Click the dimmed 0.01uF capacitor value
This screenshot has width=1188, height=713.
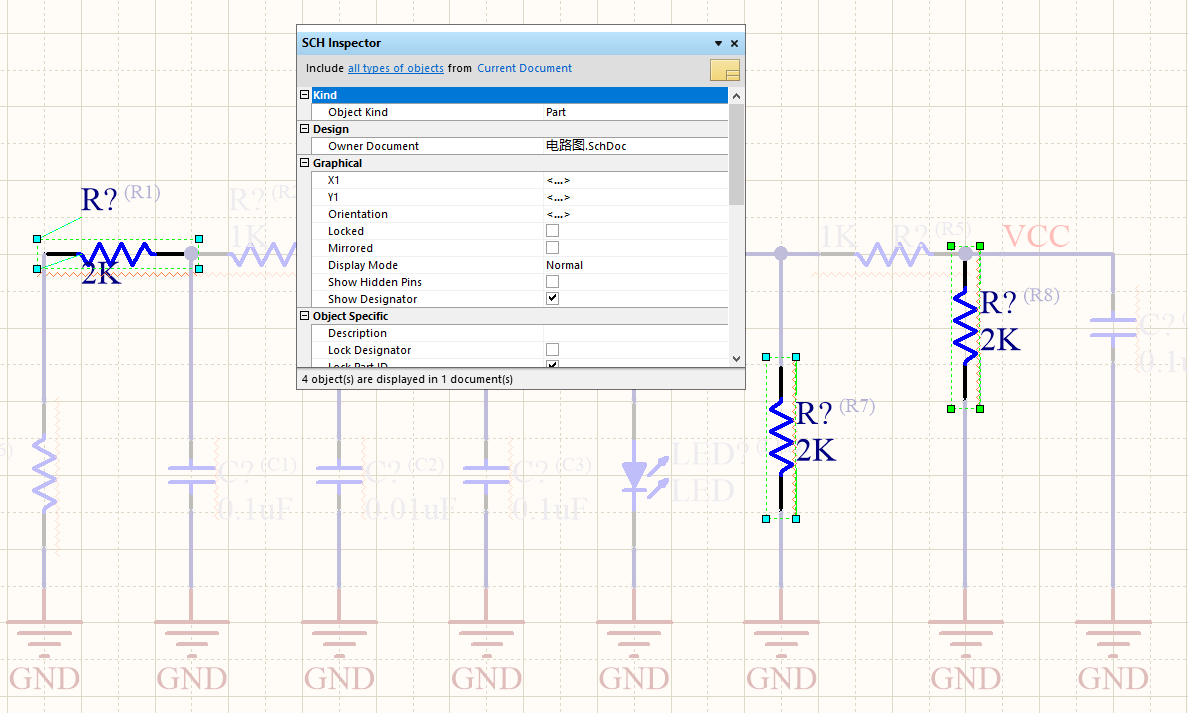[x=410, y=508]
